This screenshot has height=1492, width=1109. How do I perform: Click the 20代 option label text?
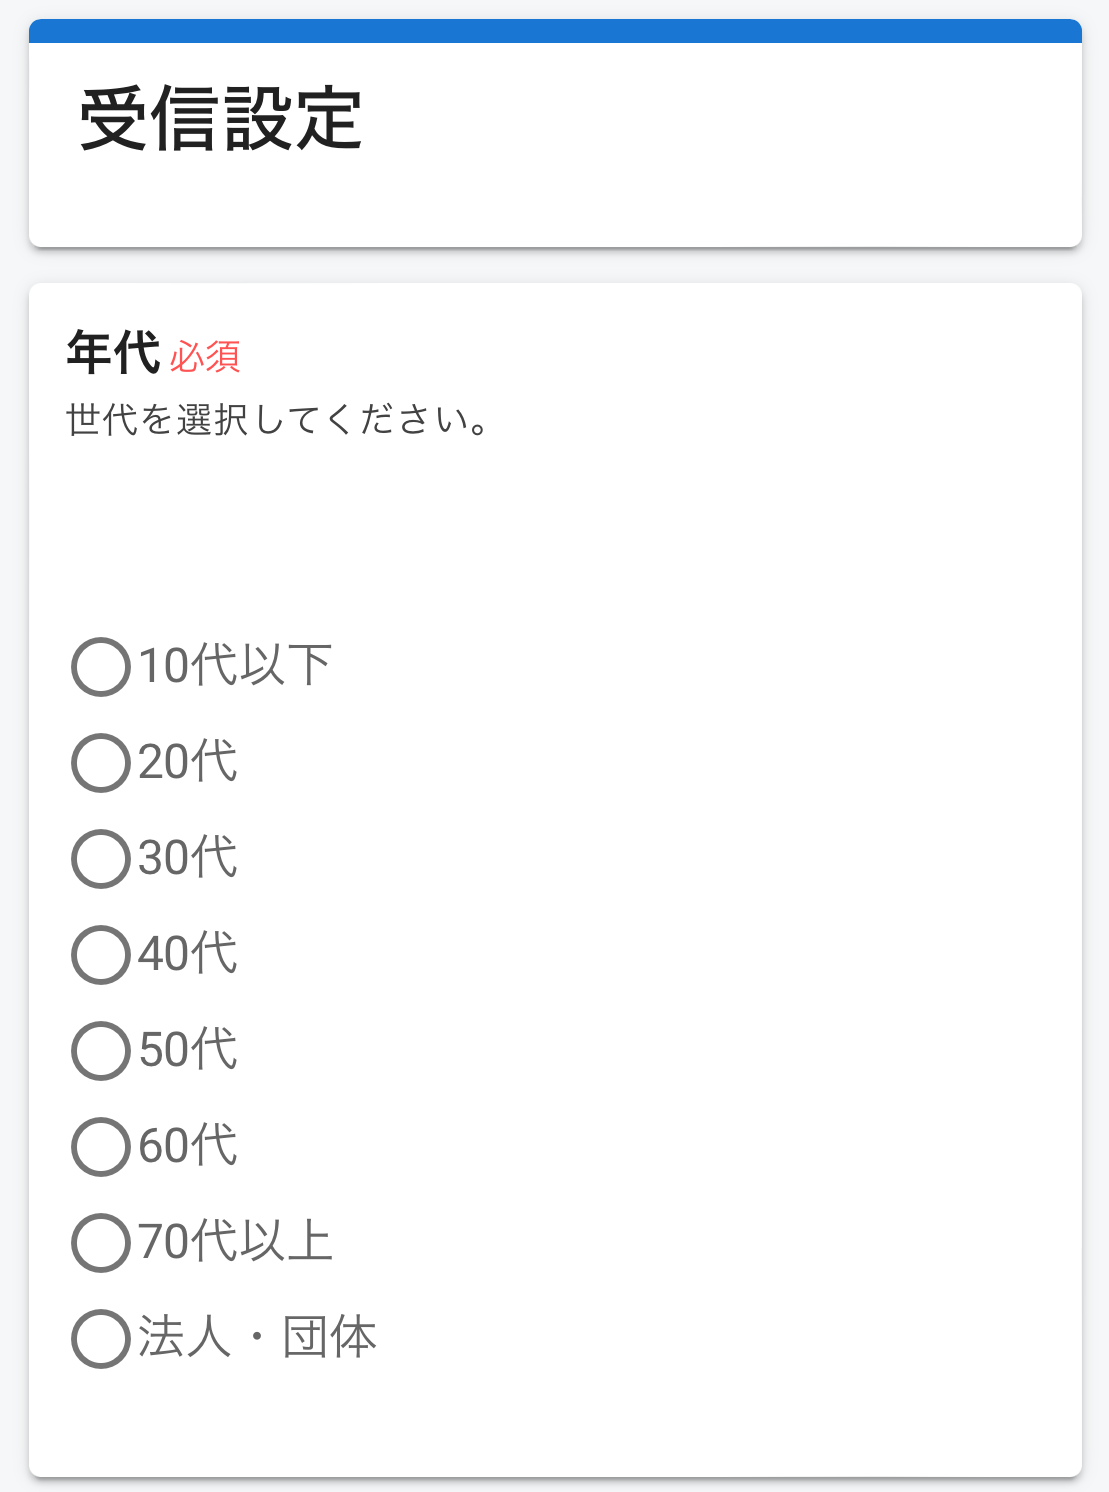point(188,762)
